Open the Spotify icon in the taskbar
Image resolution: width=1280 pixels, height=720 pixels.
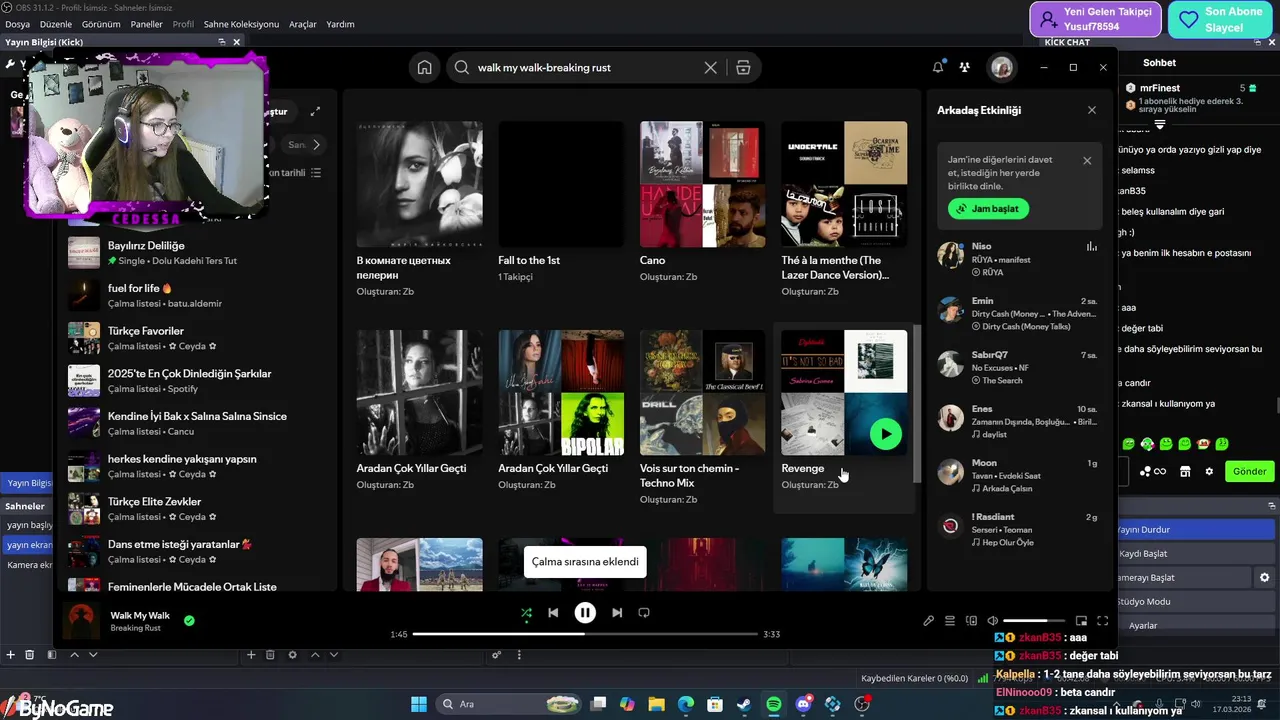pos(774,704)
